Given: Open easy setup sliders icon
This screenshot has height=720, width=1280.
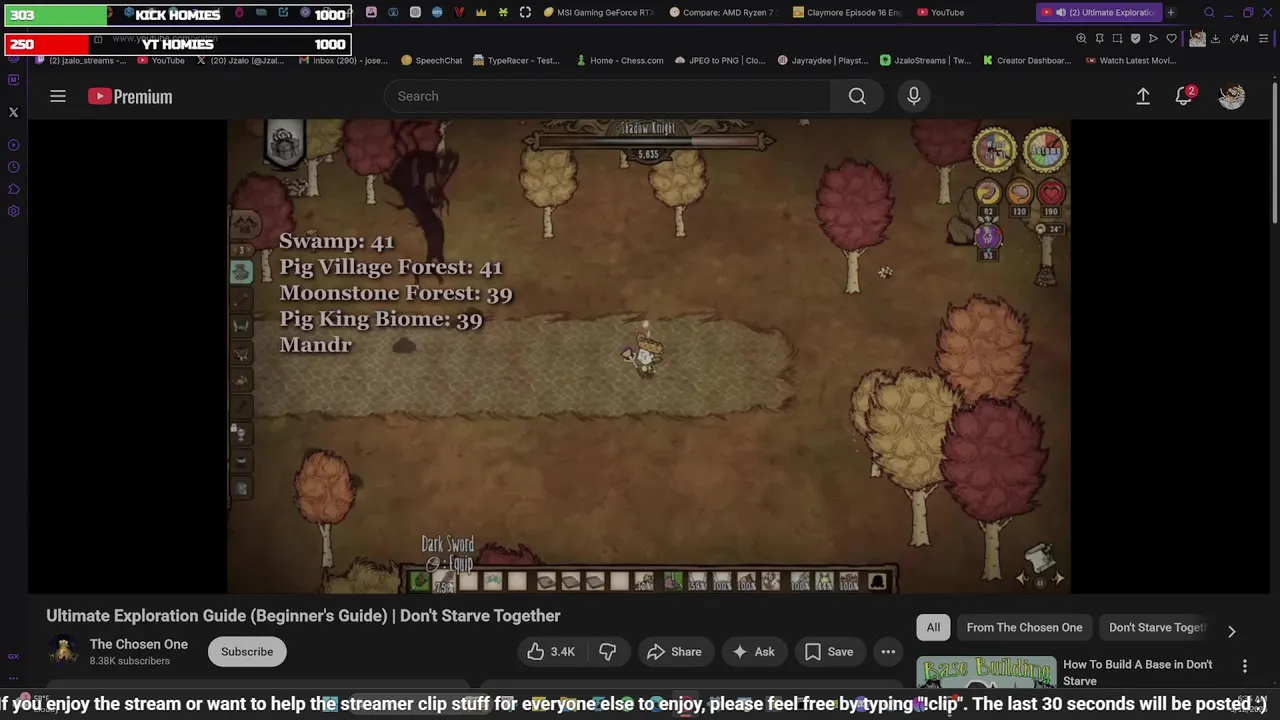Looking at the screenshot, I should (1262, 39).
